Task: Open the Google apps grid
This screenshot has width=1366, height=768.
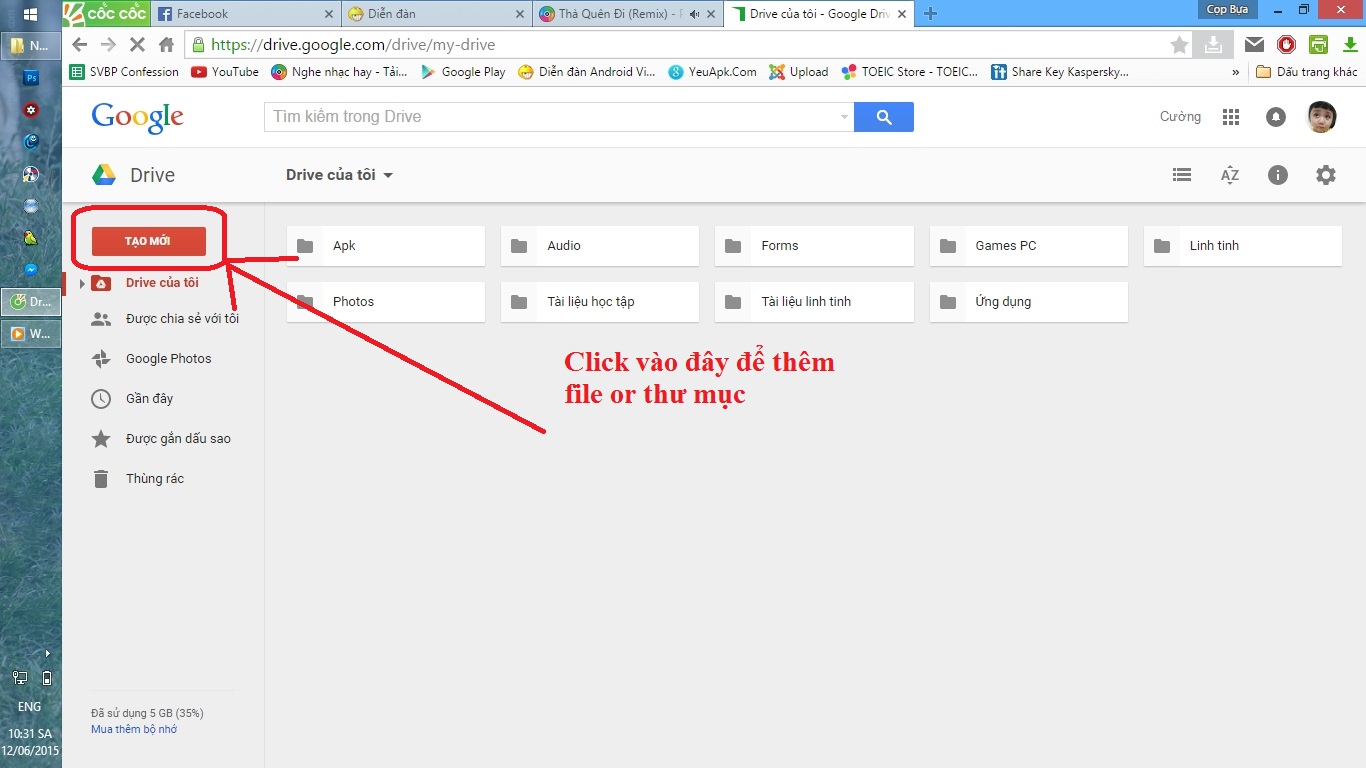Action: pyautogui.click(x=1231, y=117)
